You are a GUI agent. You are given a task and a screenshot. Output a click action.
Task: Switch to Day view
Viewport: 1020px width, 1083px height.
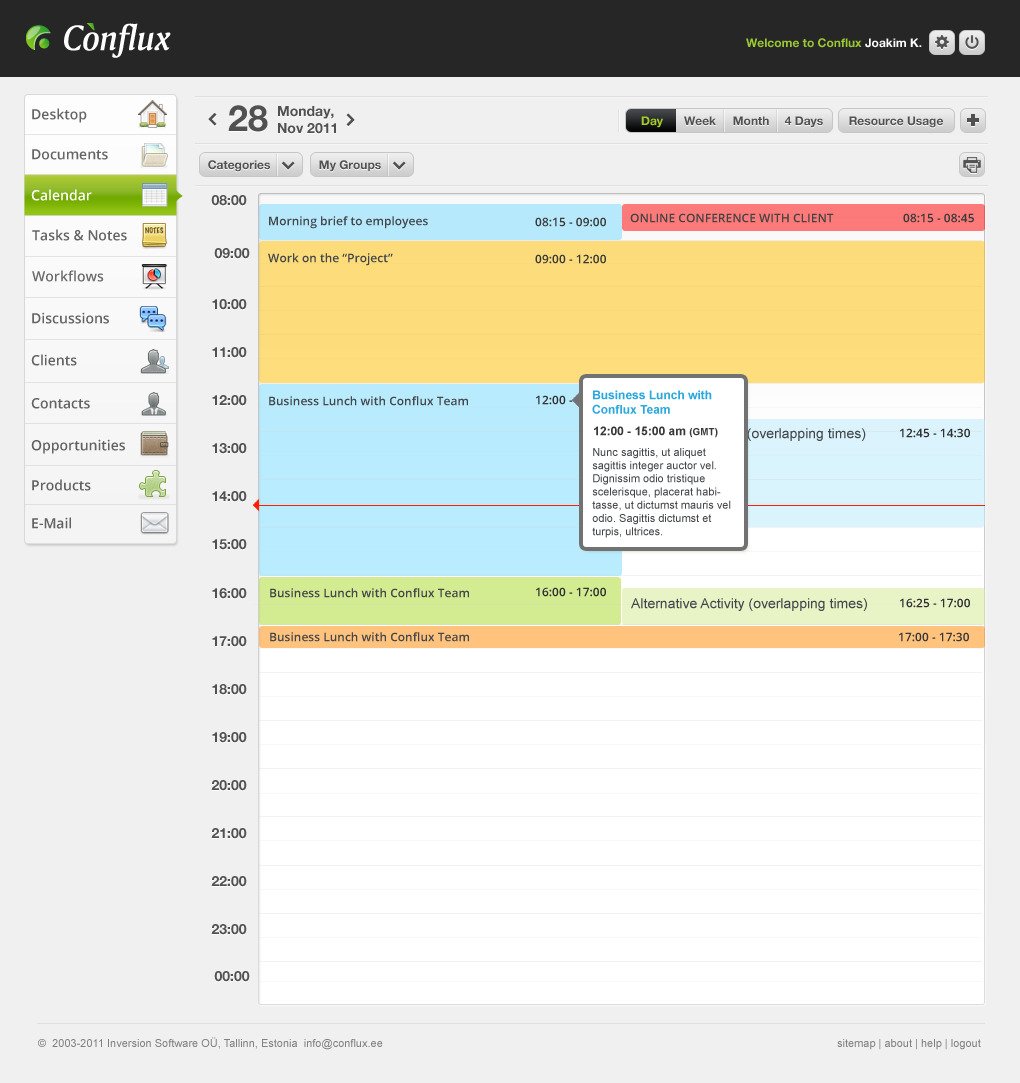[651, 120]
